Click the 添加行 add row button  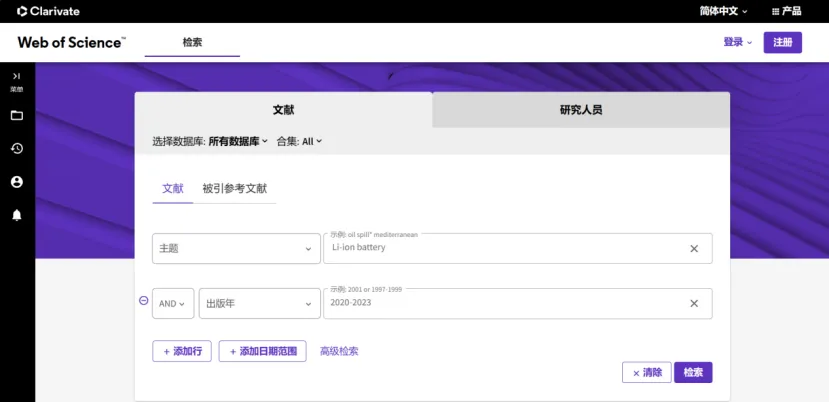[x=182, y=351]
